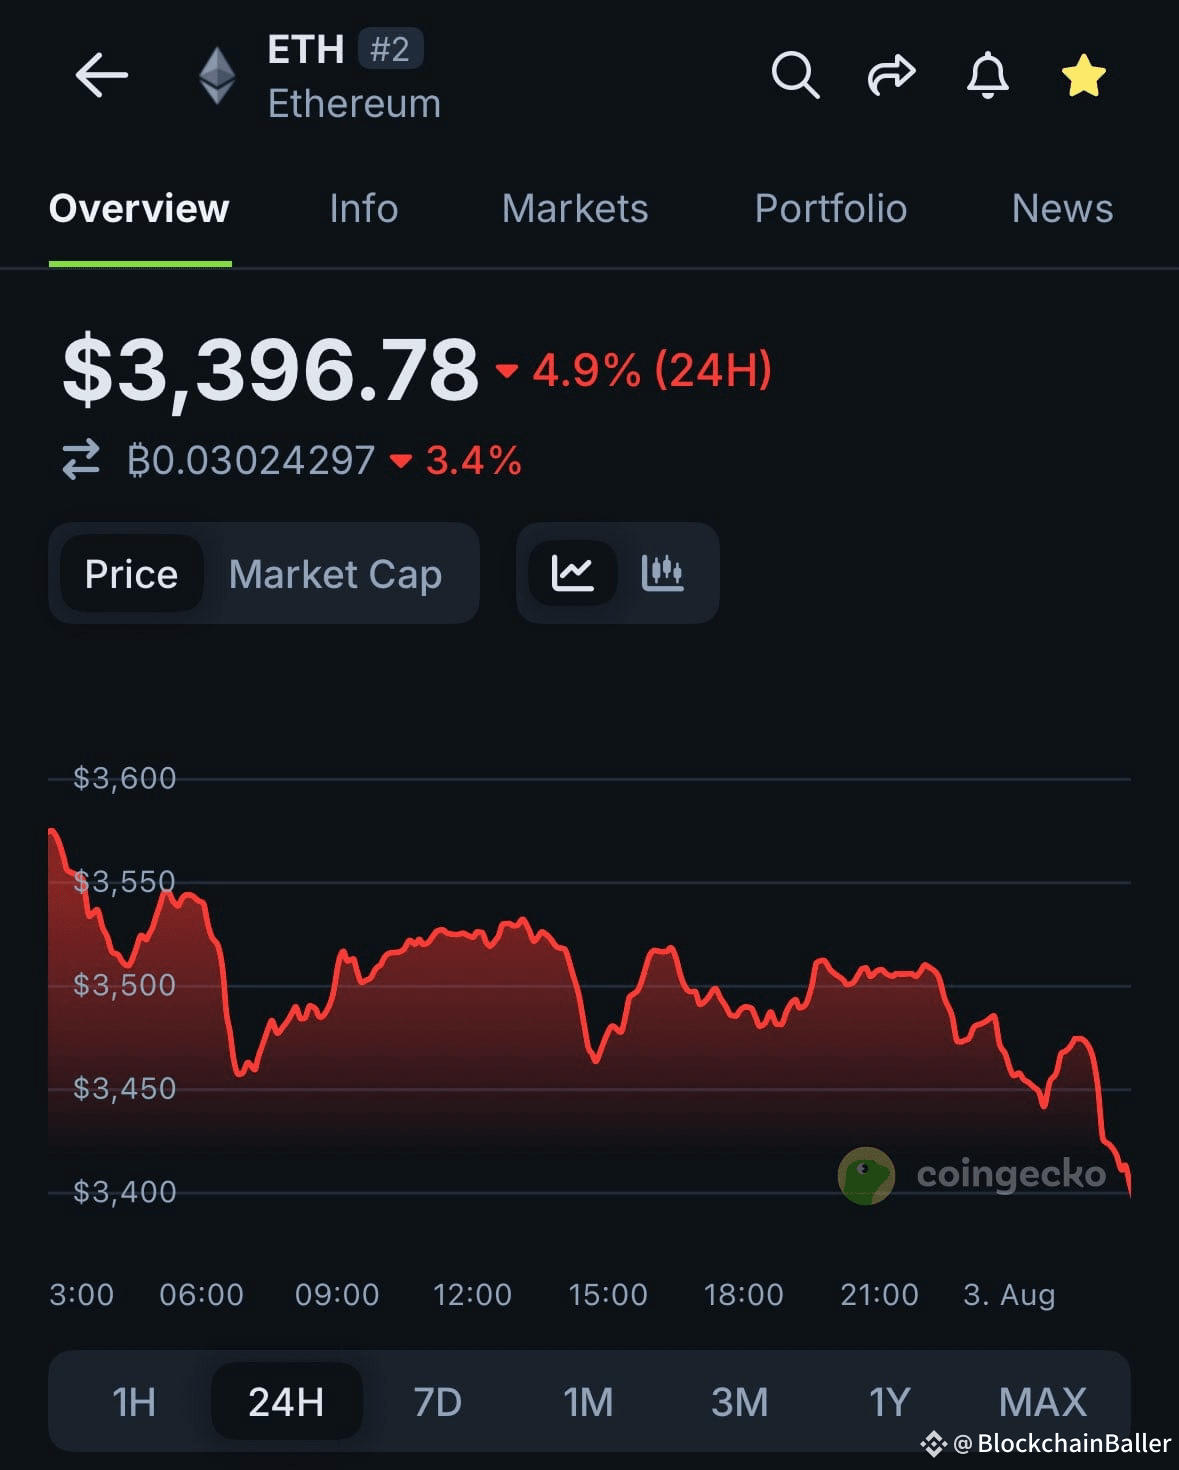Select the line chart icon

coord(572,573)
